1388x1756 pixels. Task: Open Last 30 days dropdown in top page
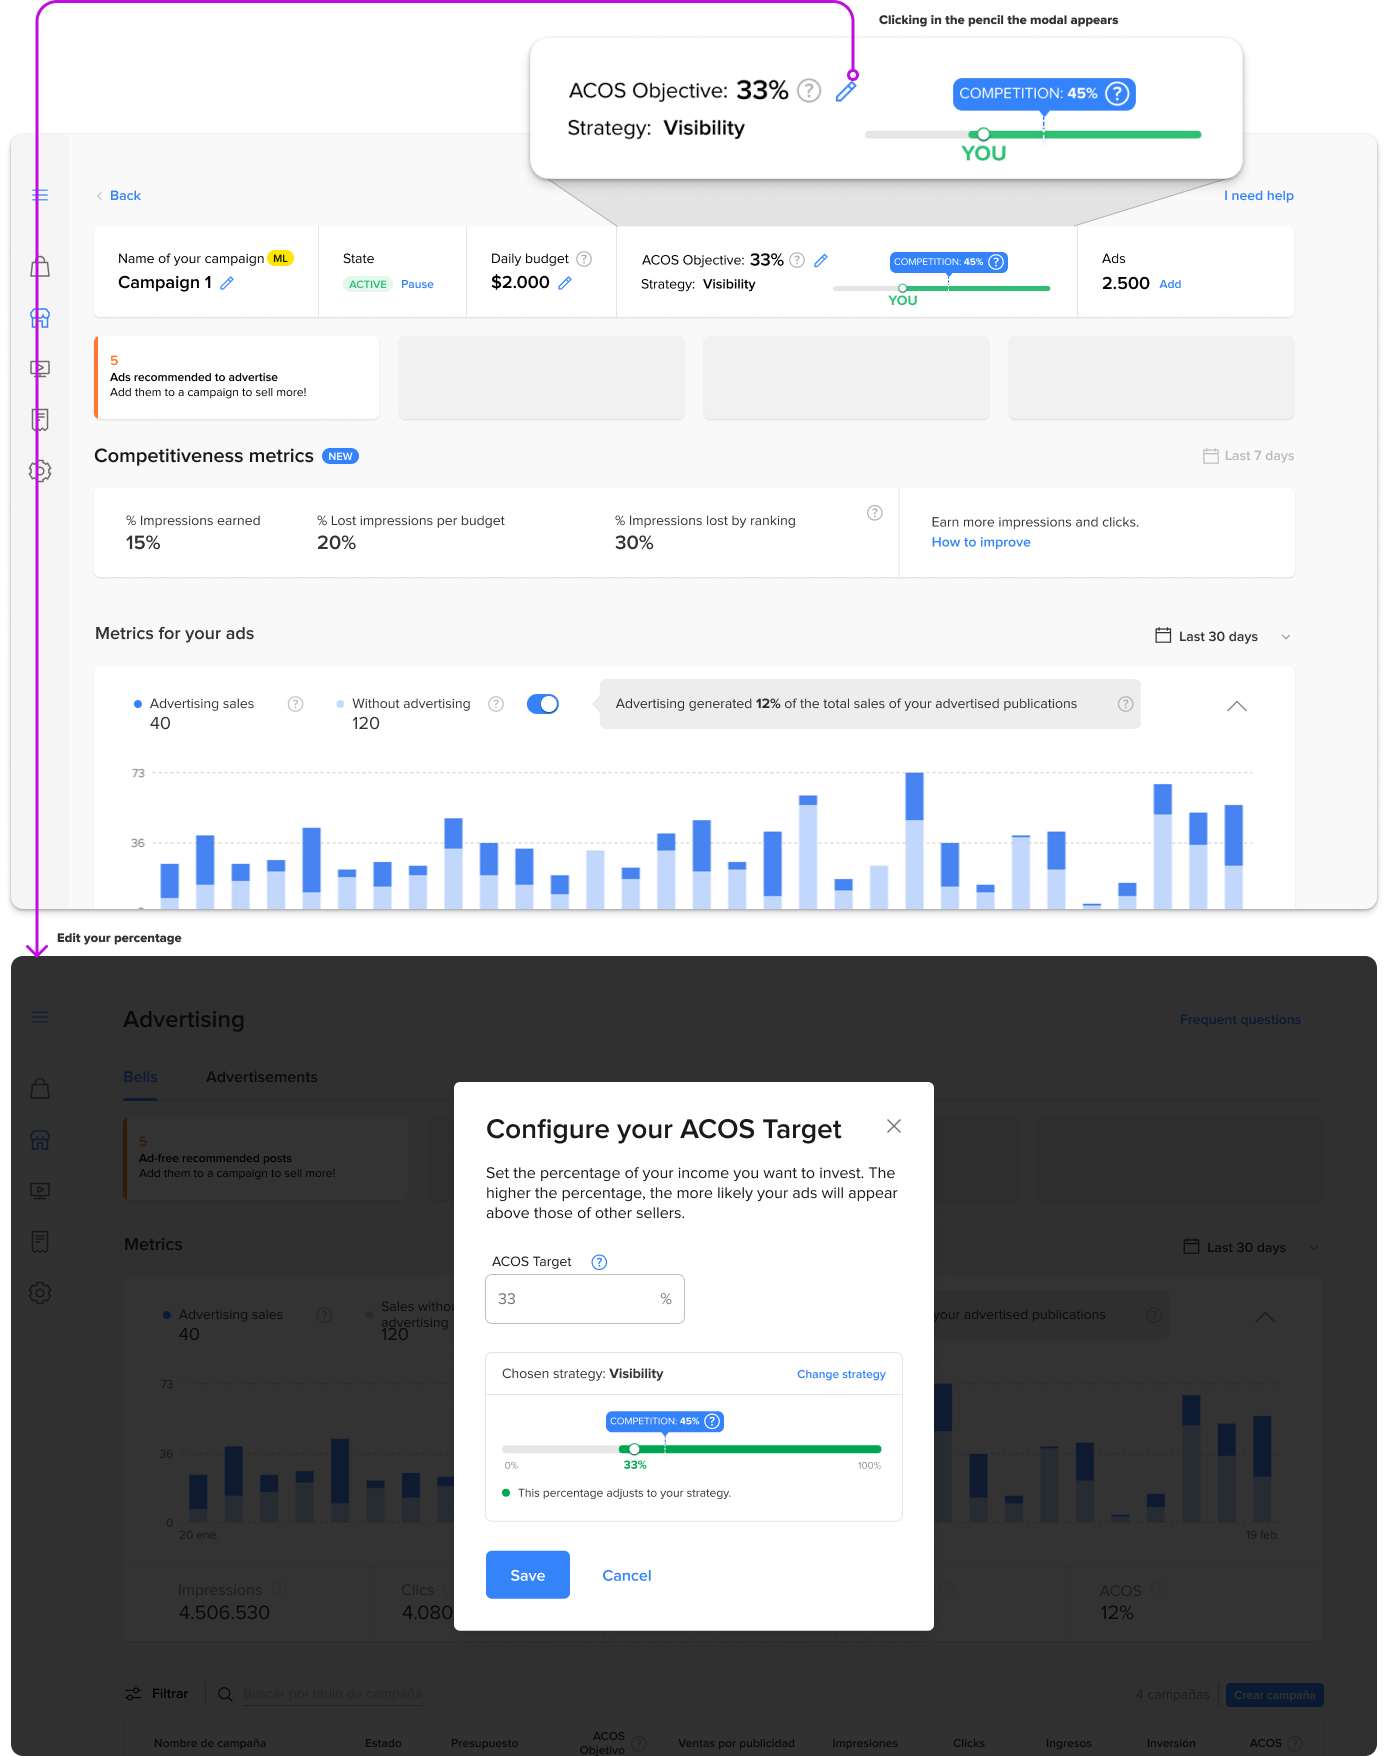[x=1222, y=636]
